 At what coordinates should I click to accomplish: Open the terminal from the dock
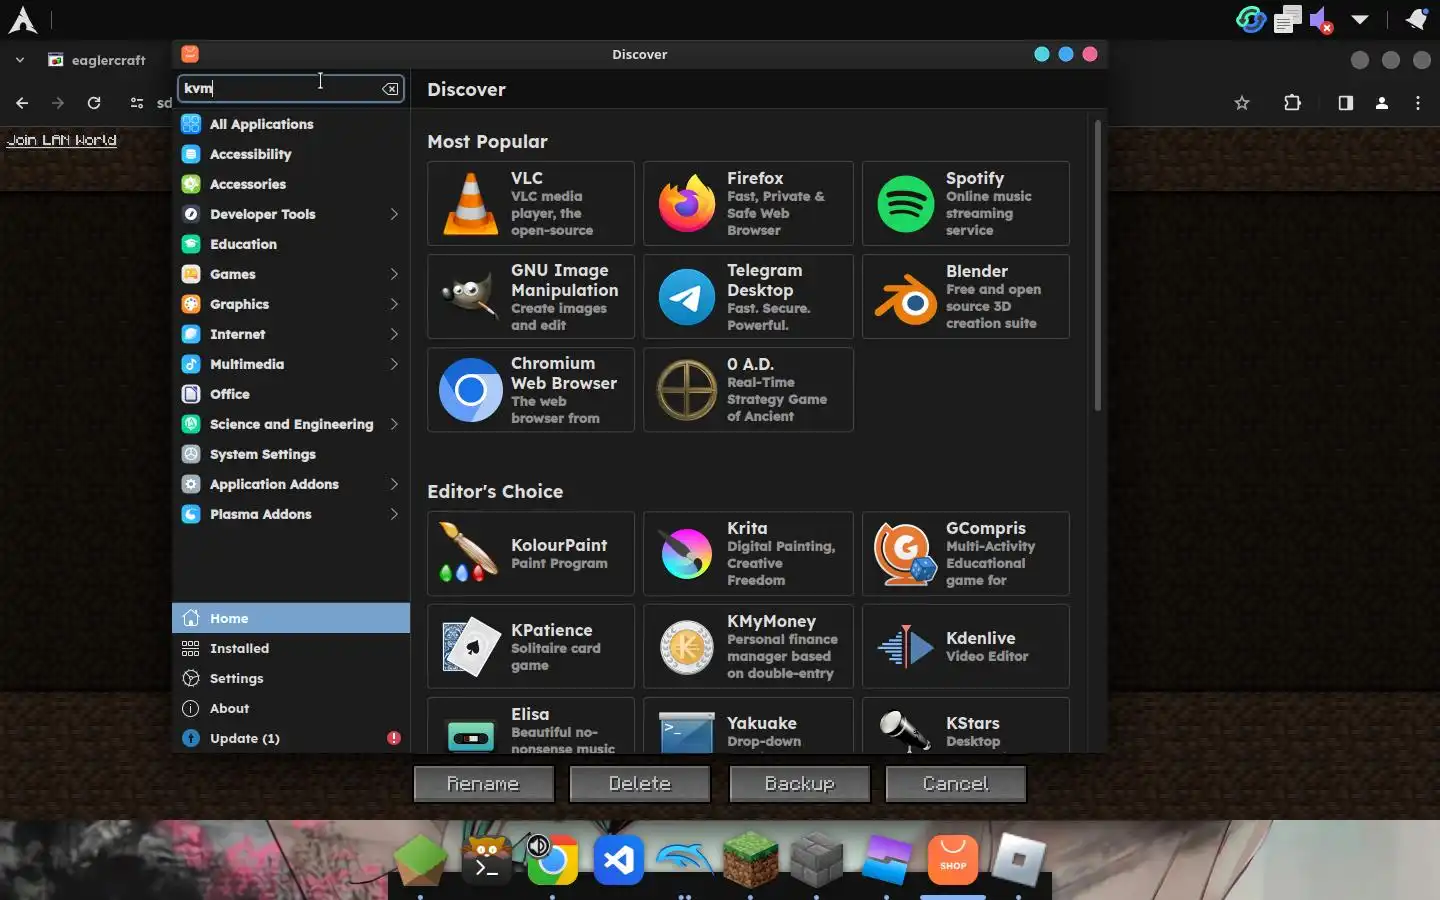(x=487, y=860)
